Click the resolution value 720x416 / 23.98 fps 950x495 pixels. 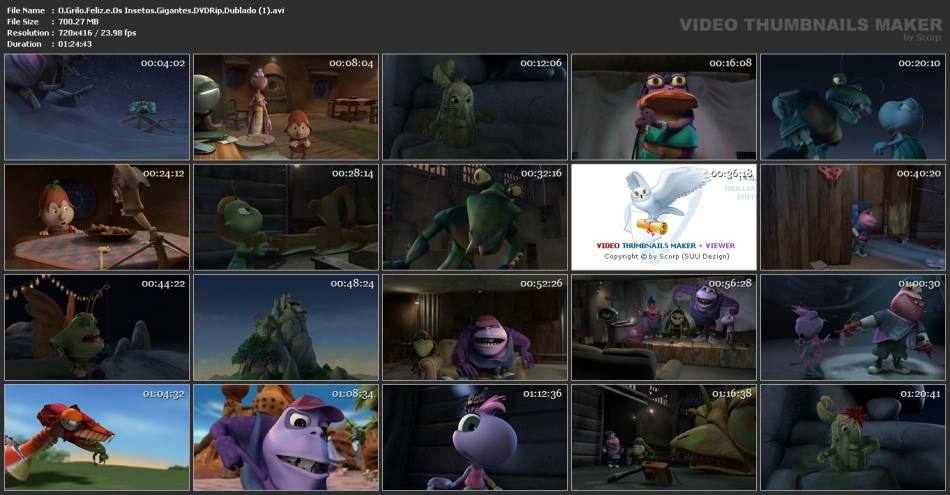97,33
